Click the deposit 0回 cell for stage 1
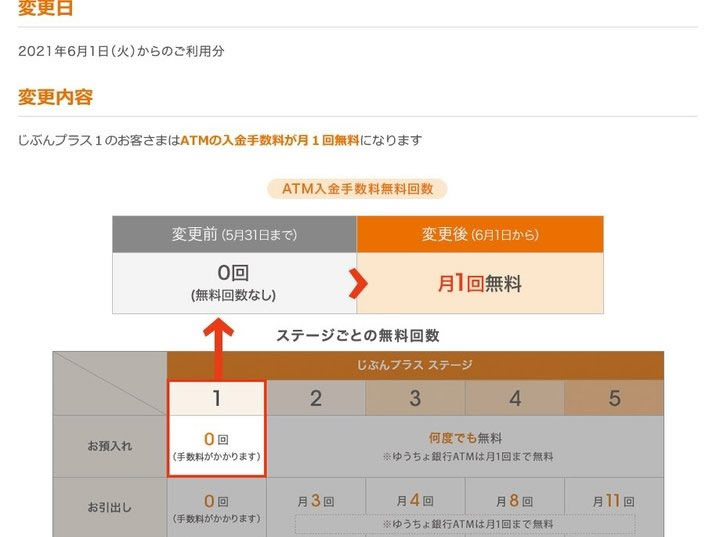Screen dimensions: 716x537 (217, 446)
